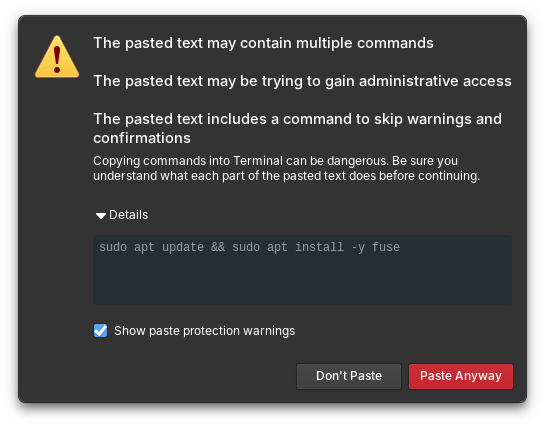The width and height of the screenshot is (545, 424).
Task: Click inside the pasted command preview box
Action: point(302,270)
